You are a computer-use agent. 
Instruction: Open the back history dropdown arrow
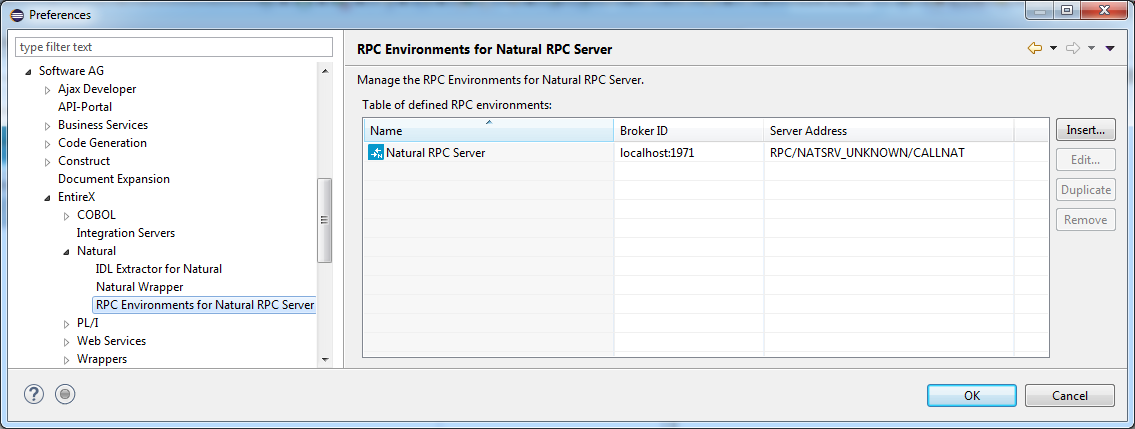pyautogui.click(x=1053, y=48)
